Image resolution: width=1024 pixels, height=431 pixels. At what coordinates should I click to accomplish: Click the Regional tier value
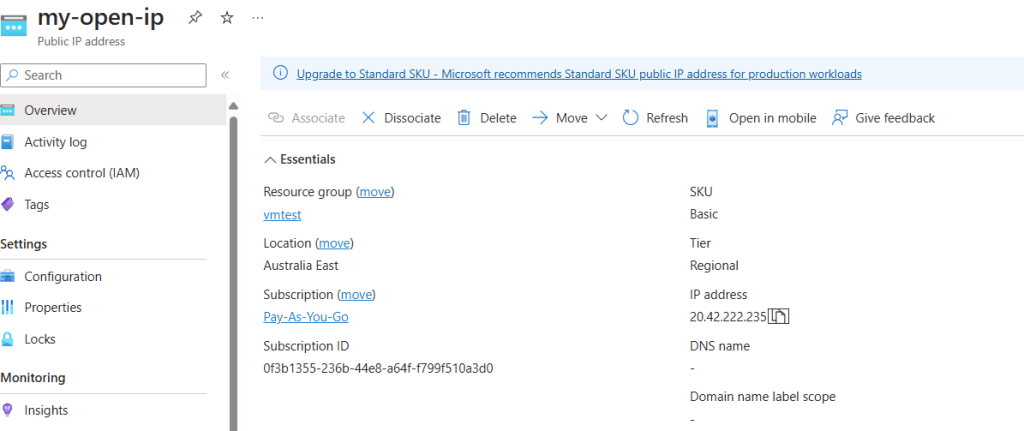point(714,266)
